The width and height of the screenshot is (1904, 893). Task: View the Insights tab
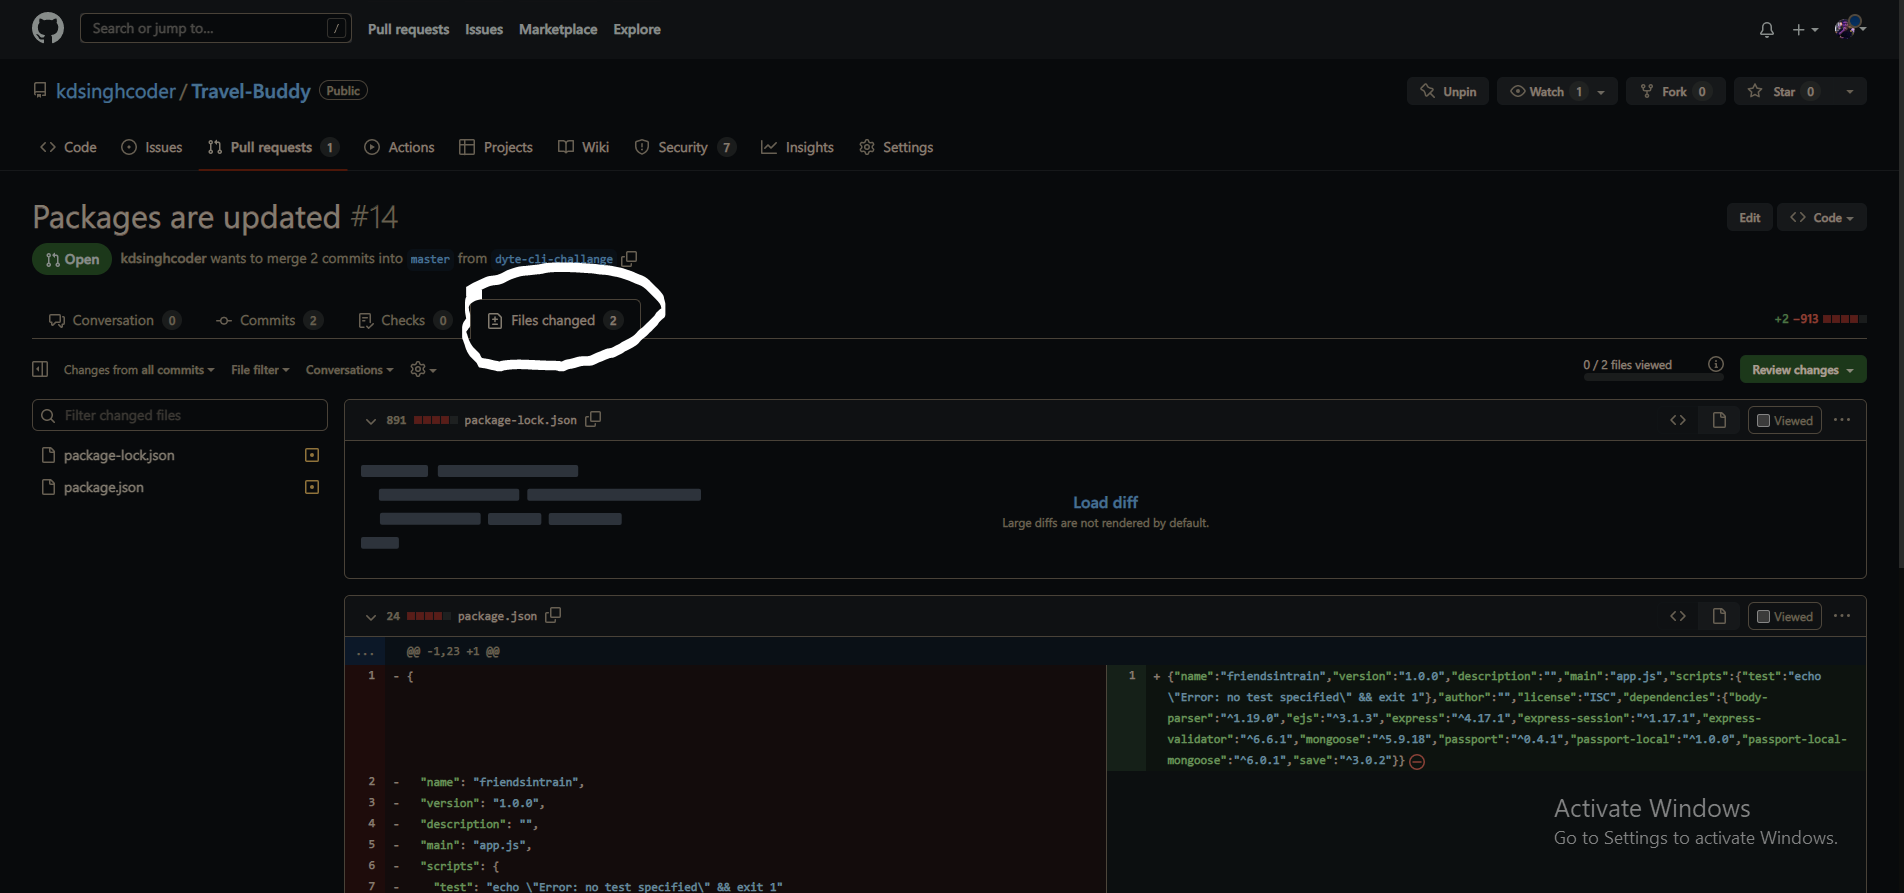pos(797,147)
